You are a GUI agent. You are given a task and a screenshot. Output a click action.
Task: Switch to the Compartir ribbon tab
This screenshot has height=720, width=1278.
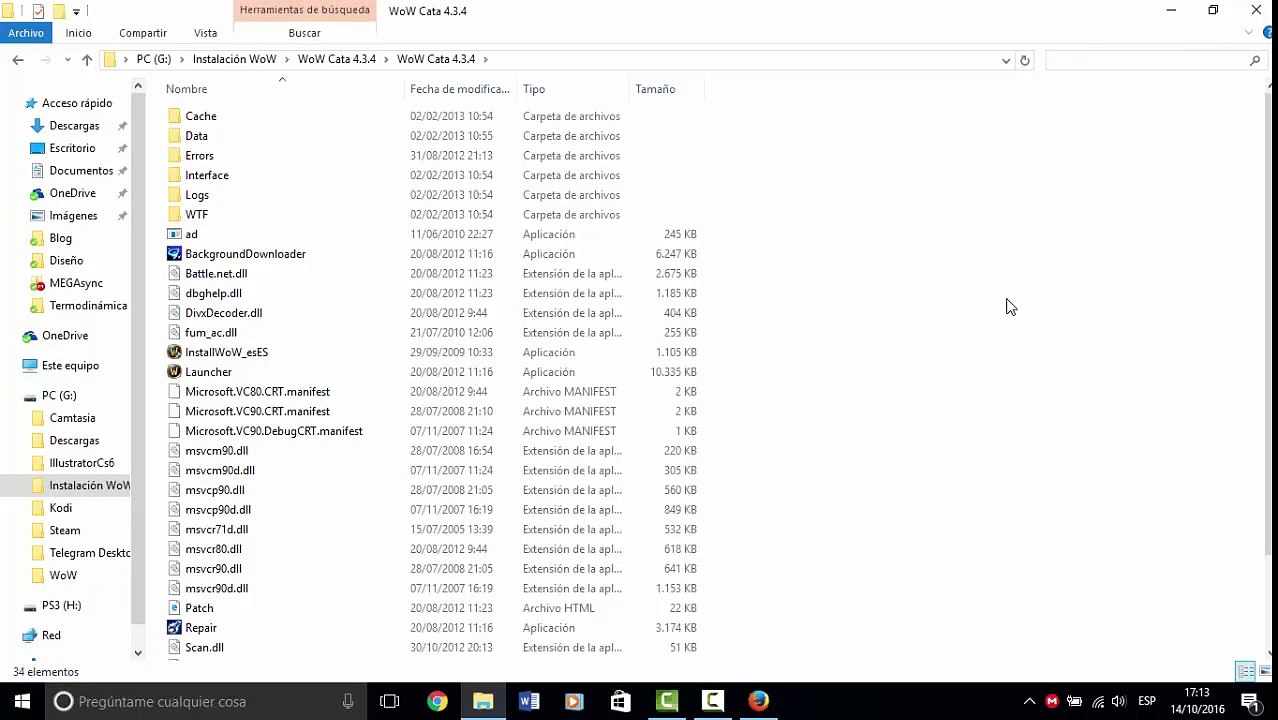[143, 33]
